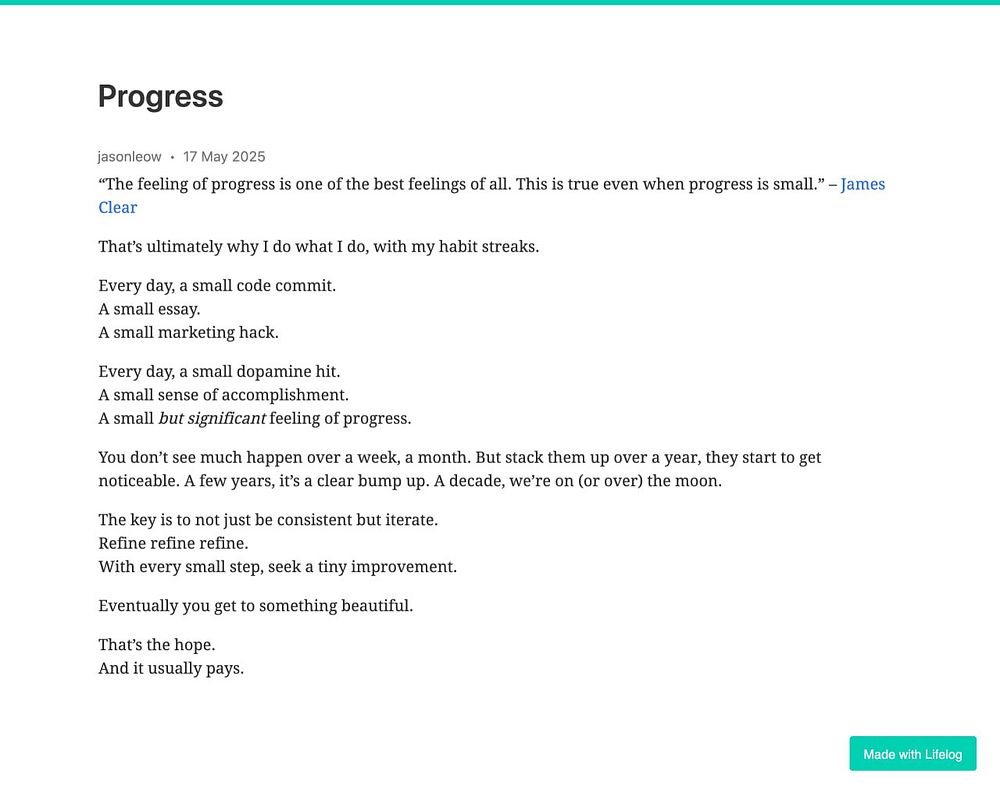1000x791 pixels.
Task: Click the 'Refine refine refine.' line
Action: click(173, 543)
